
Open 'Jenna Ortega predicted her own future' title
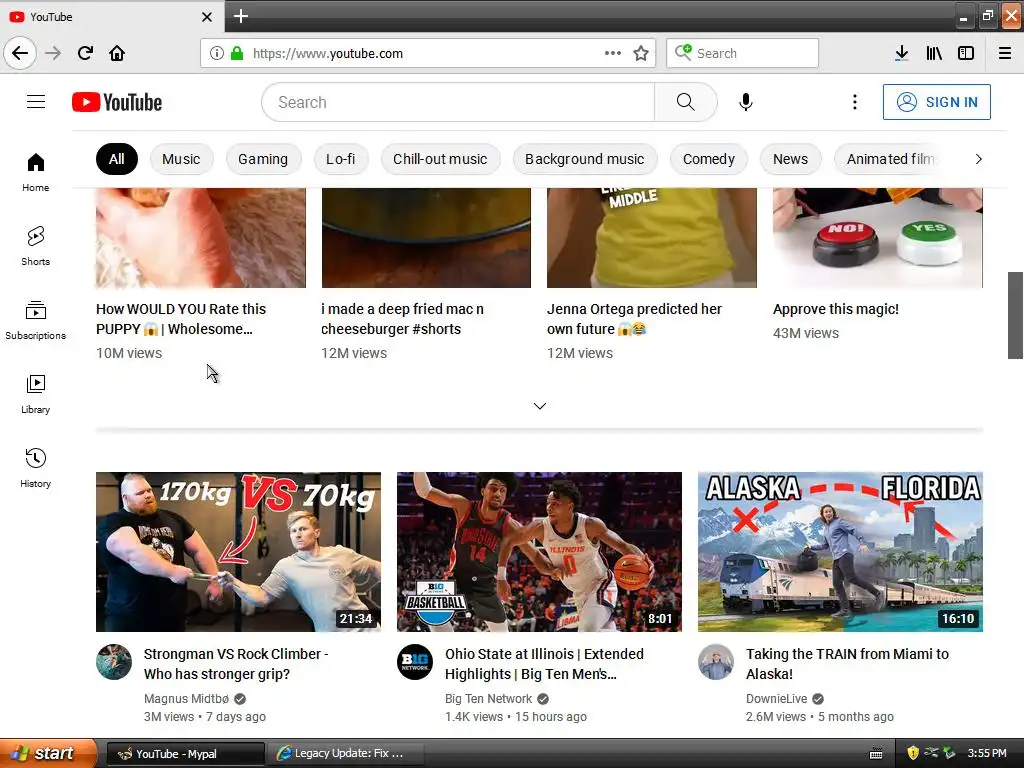634,319
